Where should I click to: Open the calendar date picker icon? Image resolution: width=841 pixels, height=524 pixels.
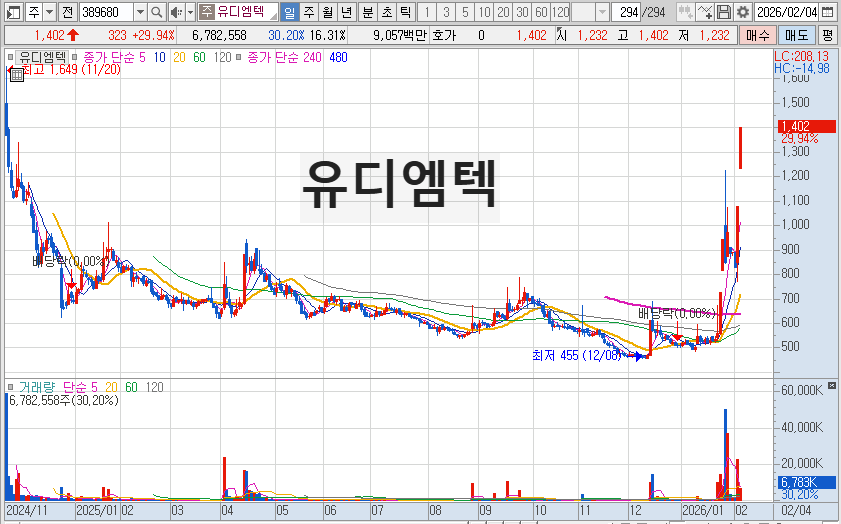[828, 12]
